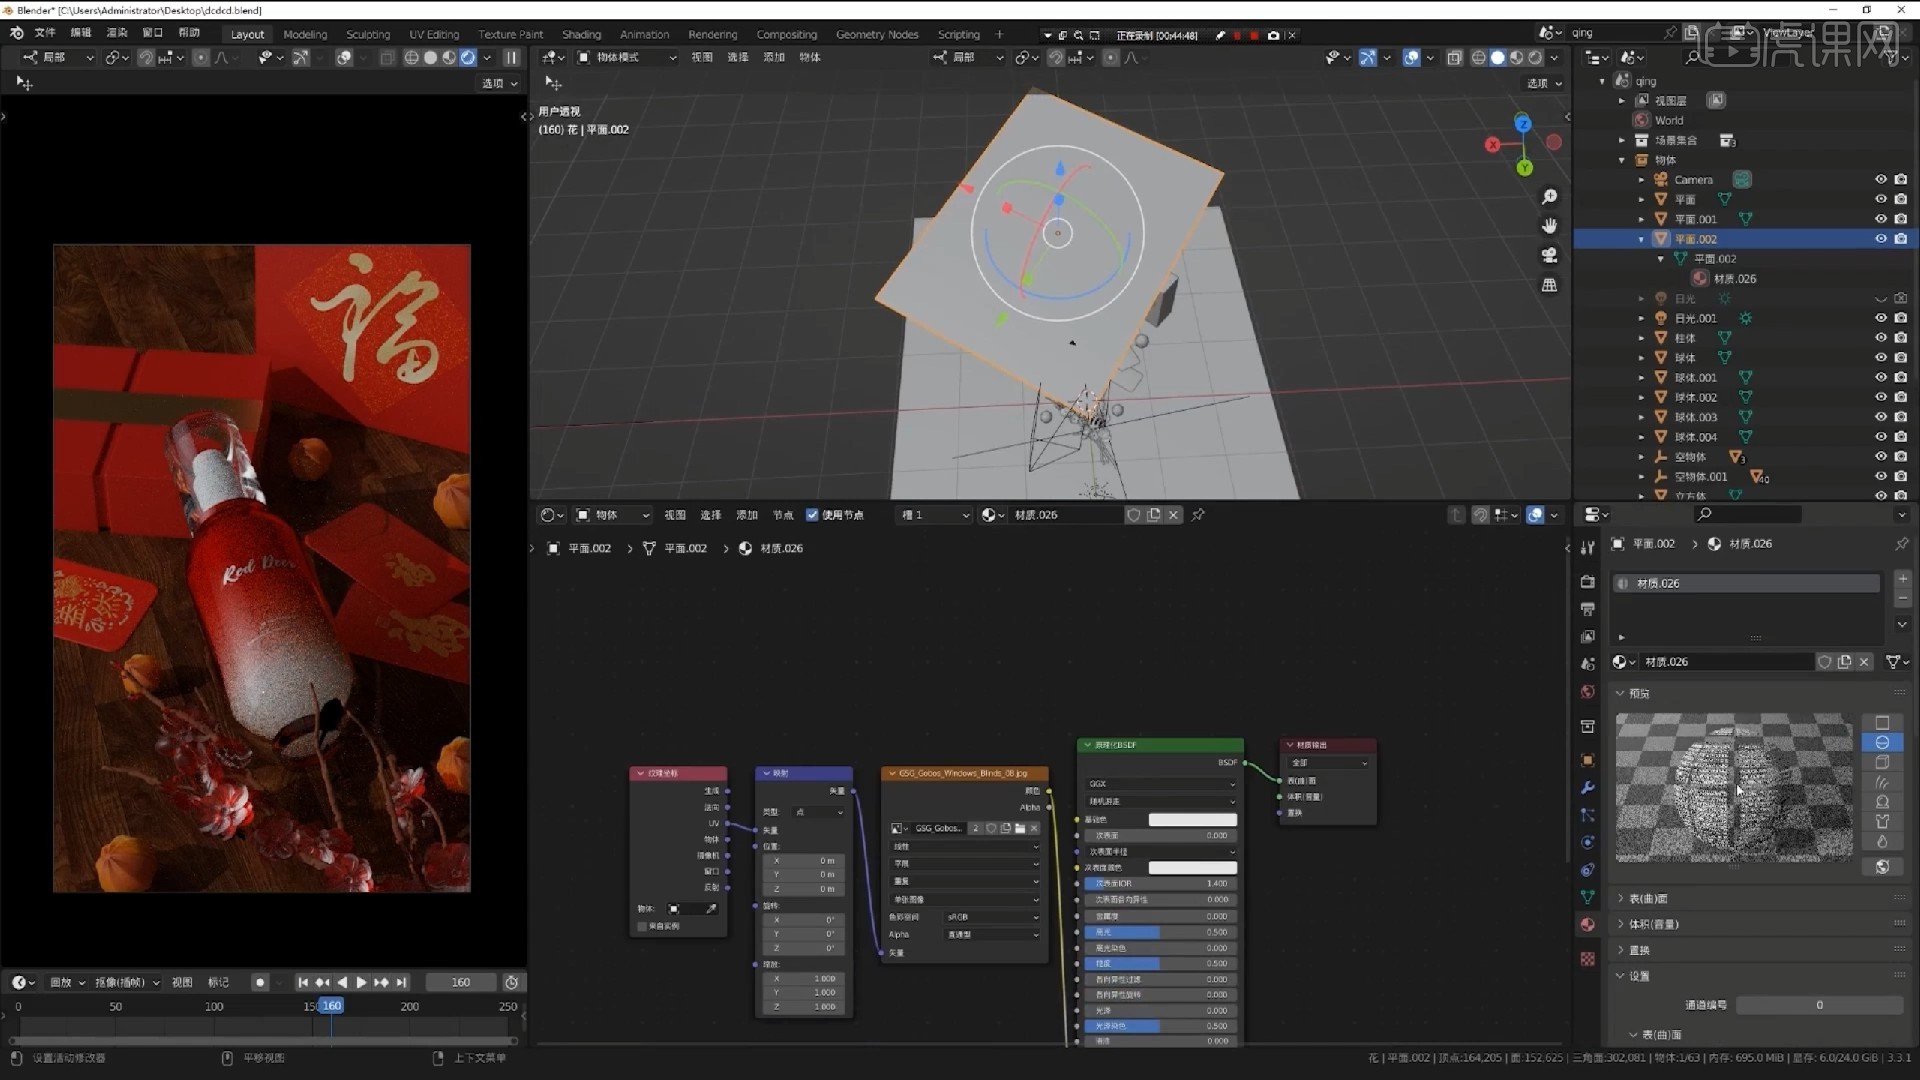The height and width of the screenshot is (1080, 1920).
Task: Toggle 来自实例 checkbox on texture coordinate node
Action: point(642,927)
